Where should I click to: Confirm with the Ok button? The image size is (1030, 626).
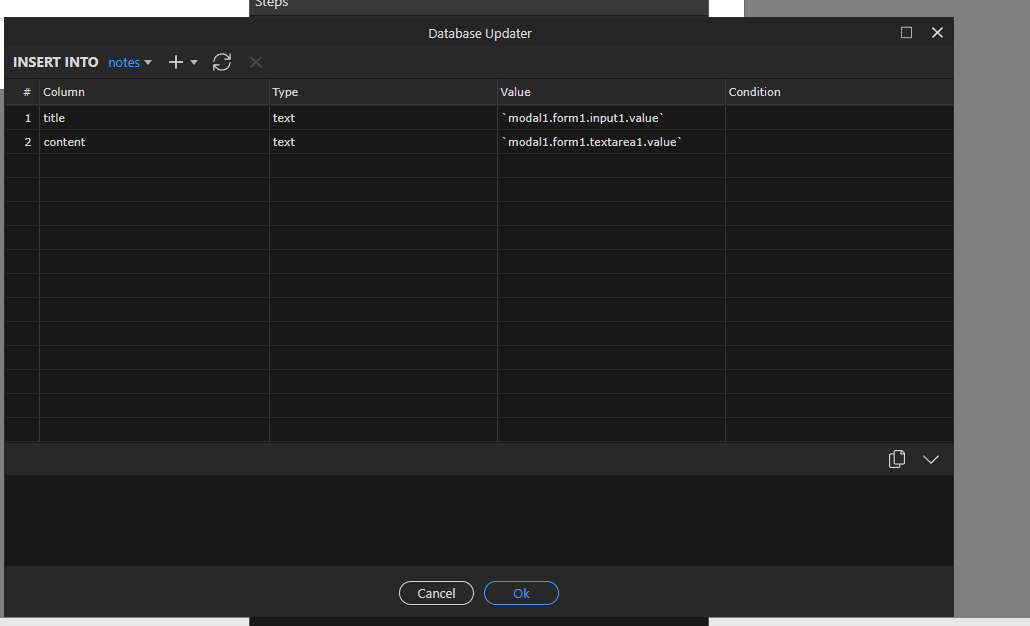(x=521, y=593)
